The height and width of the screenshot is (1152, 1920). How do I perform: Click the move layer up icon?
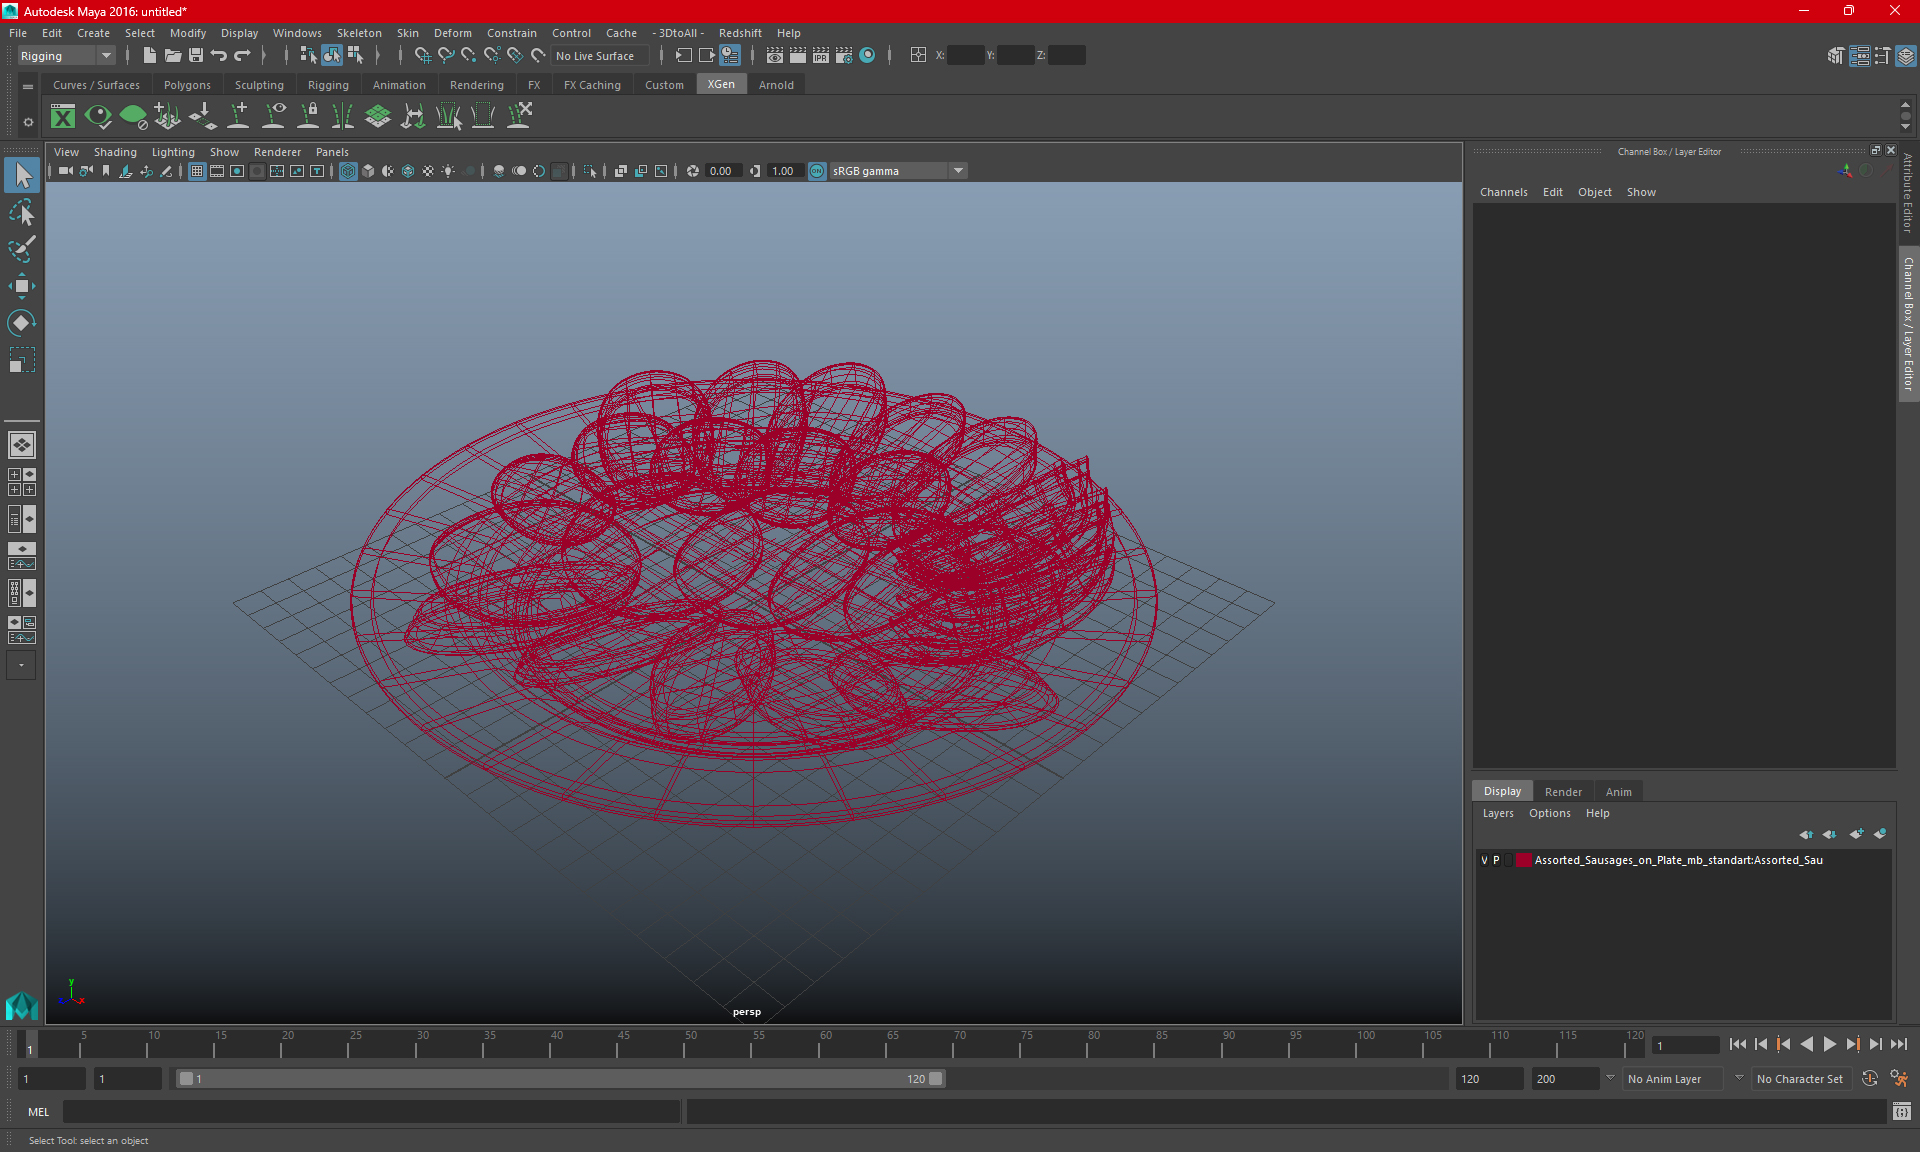[x=1806, y=834]
